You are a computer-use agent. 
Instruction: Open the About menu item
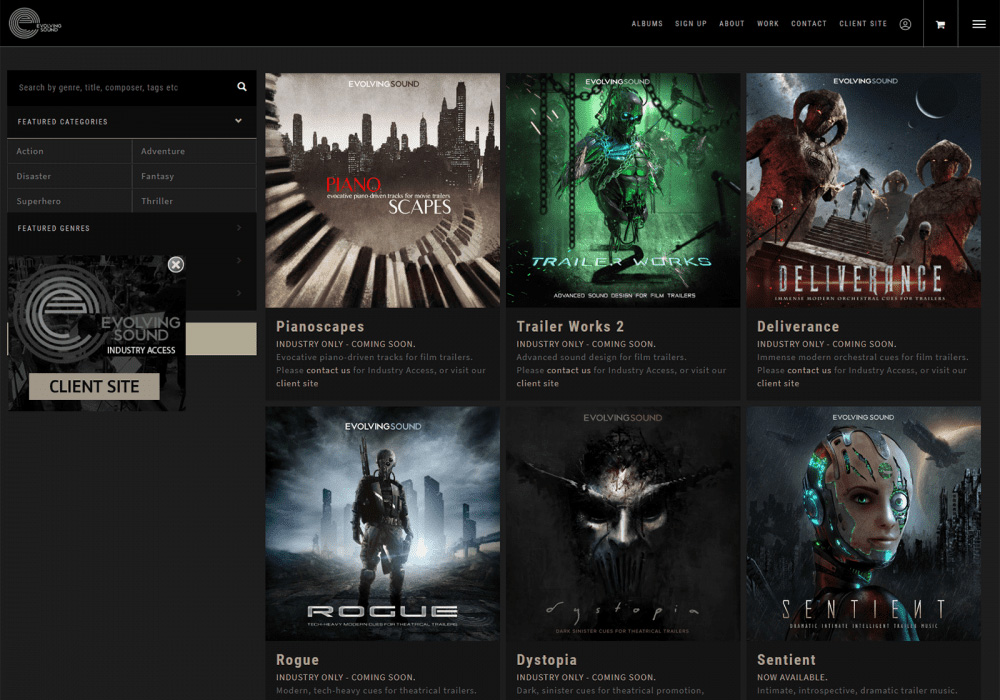(x=732, y=24)
